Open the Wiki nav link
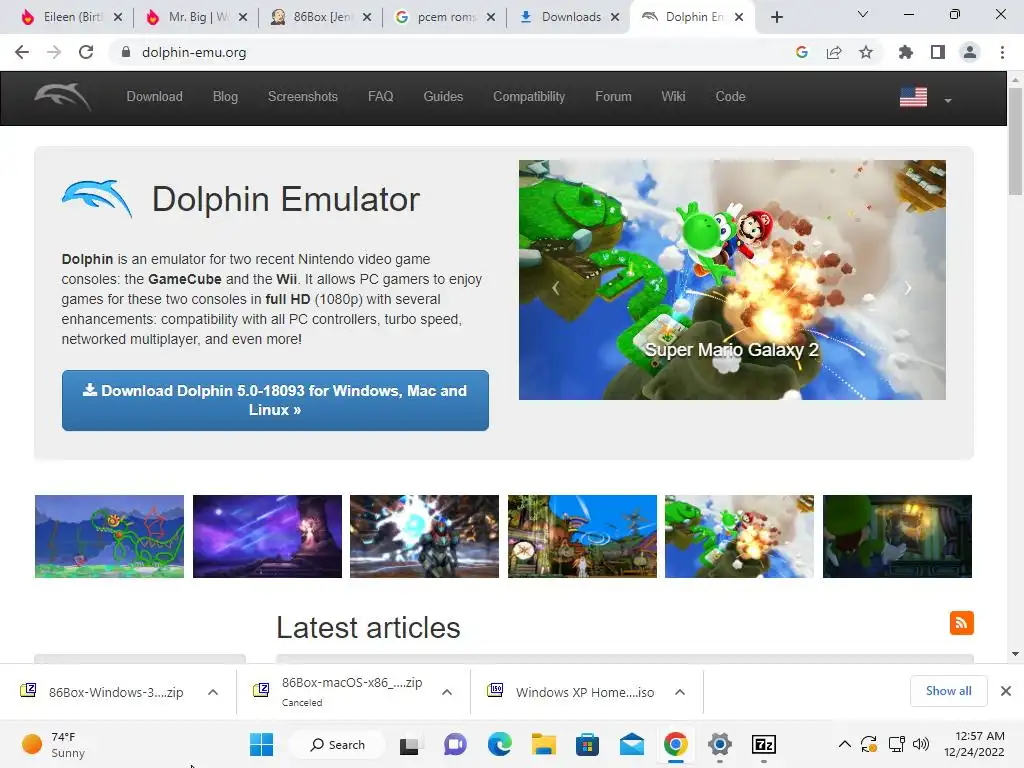 coord(673,97)
